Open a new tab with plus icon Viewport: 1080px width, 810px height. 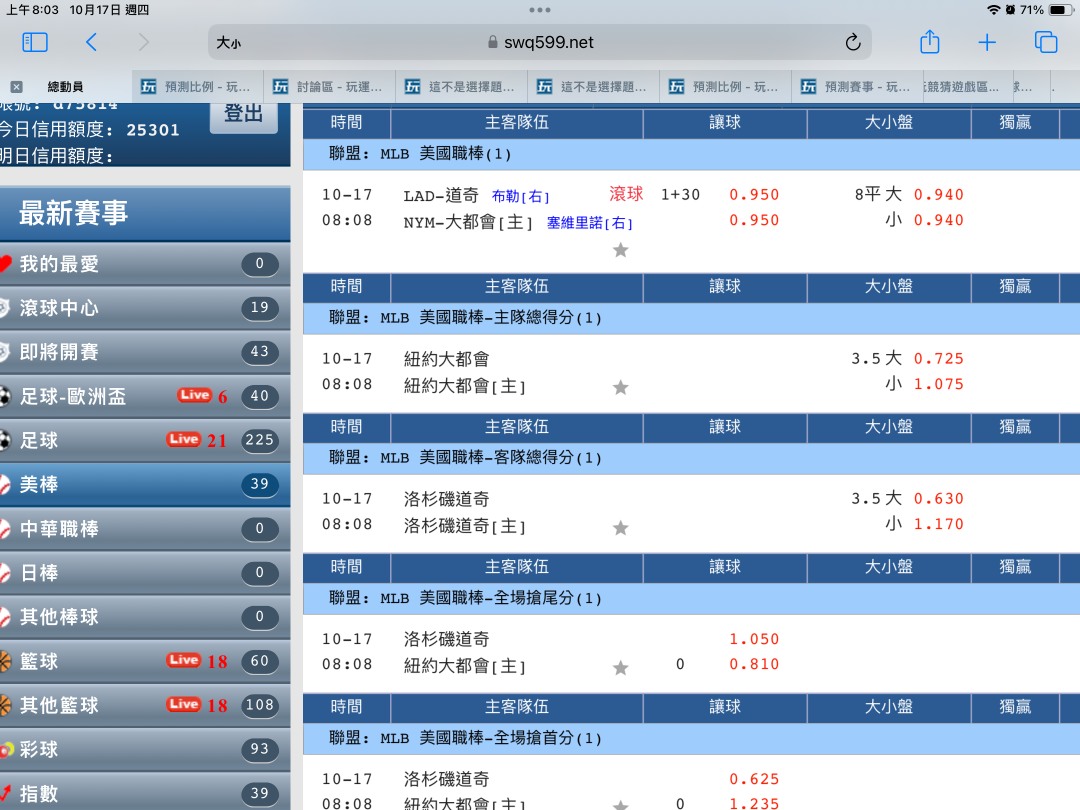pos(987,43)
